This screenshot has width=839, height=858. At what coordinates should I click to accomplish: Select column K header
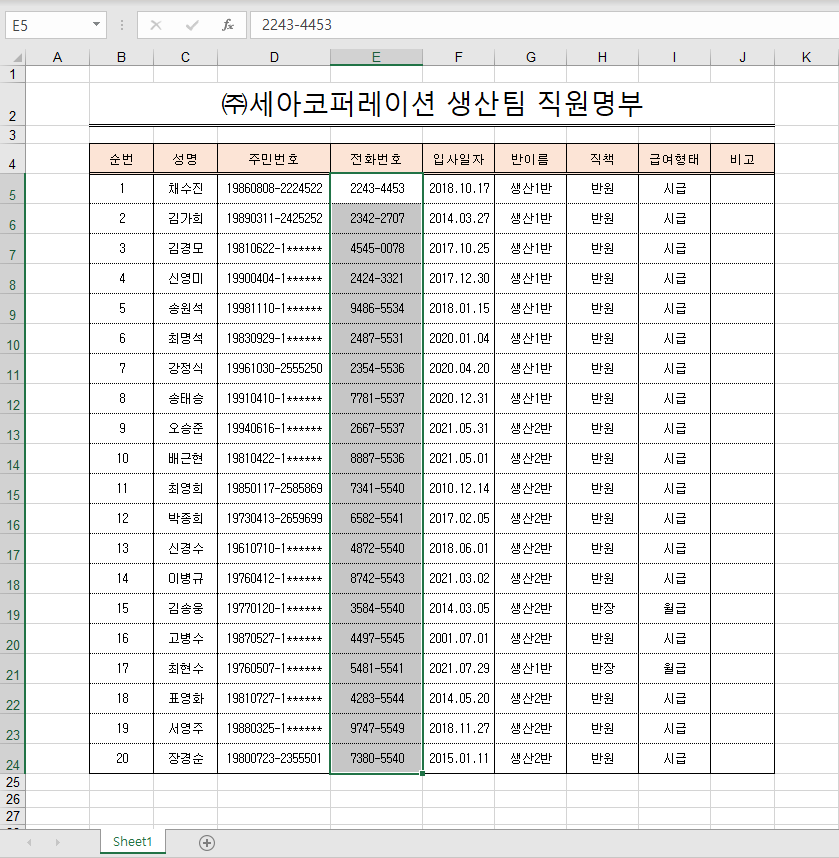click(806, 57)
